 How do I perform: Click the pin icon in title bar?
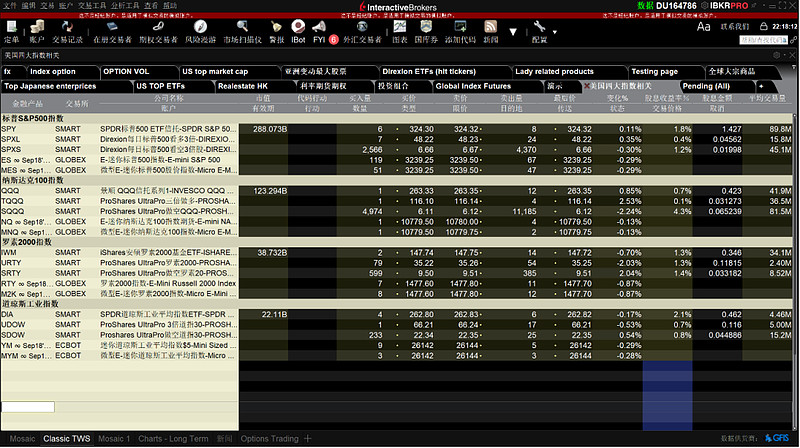[754, 6]
